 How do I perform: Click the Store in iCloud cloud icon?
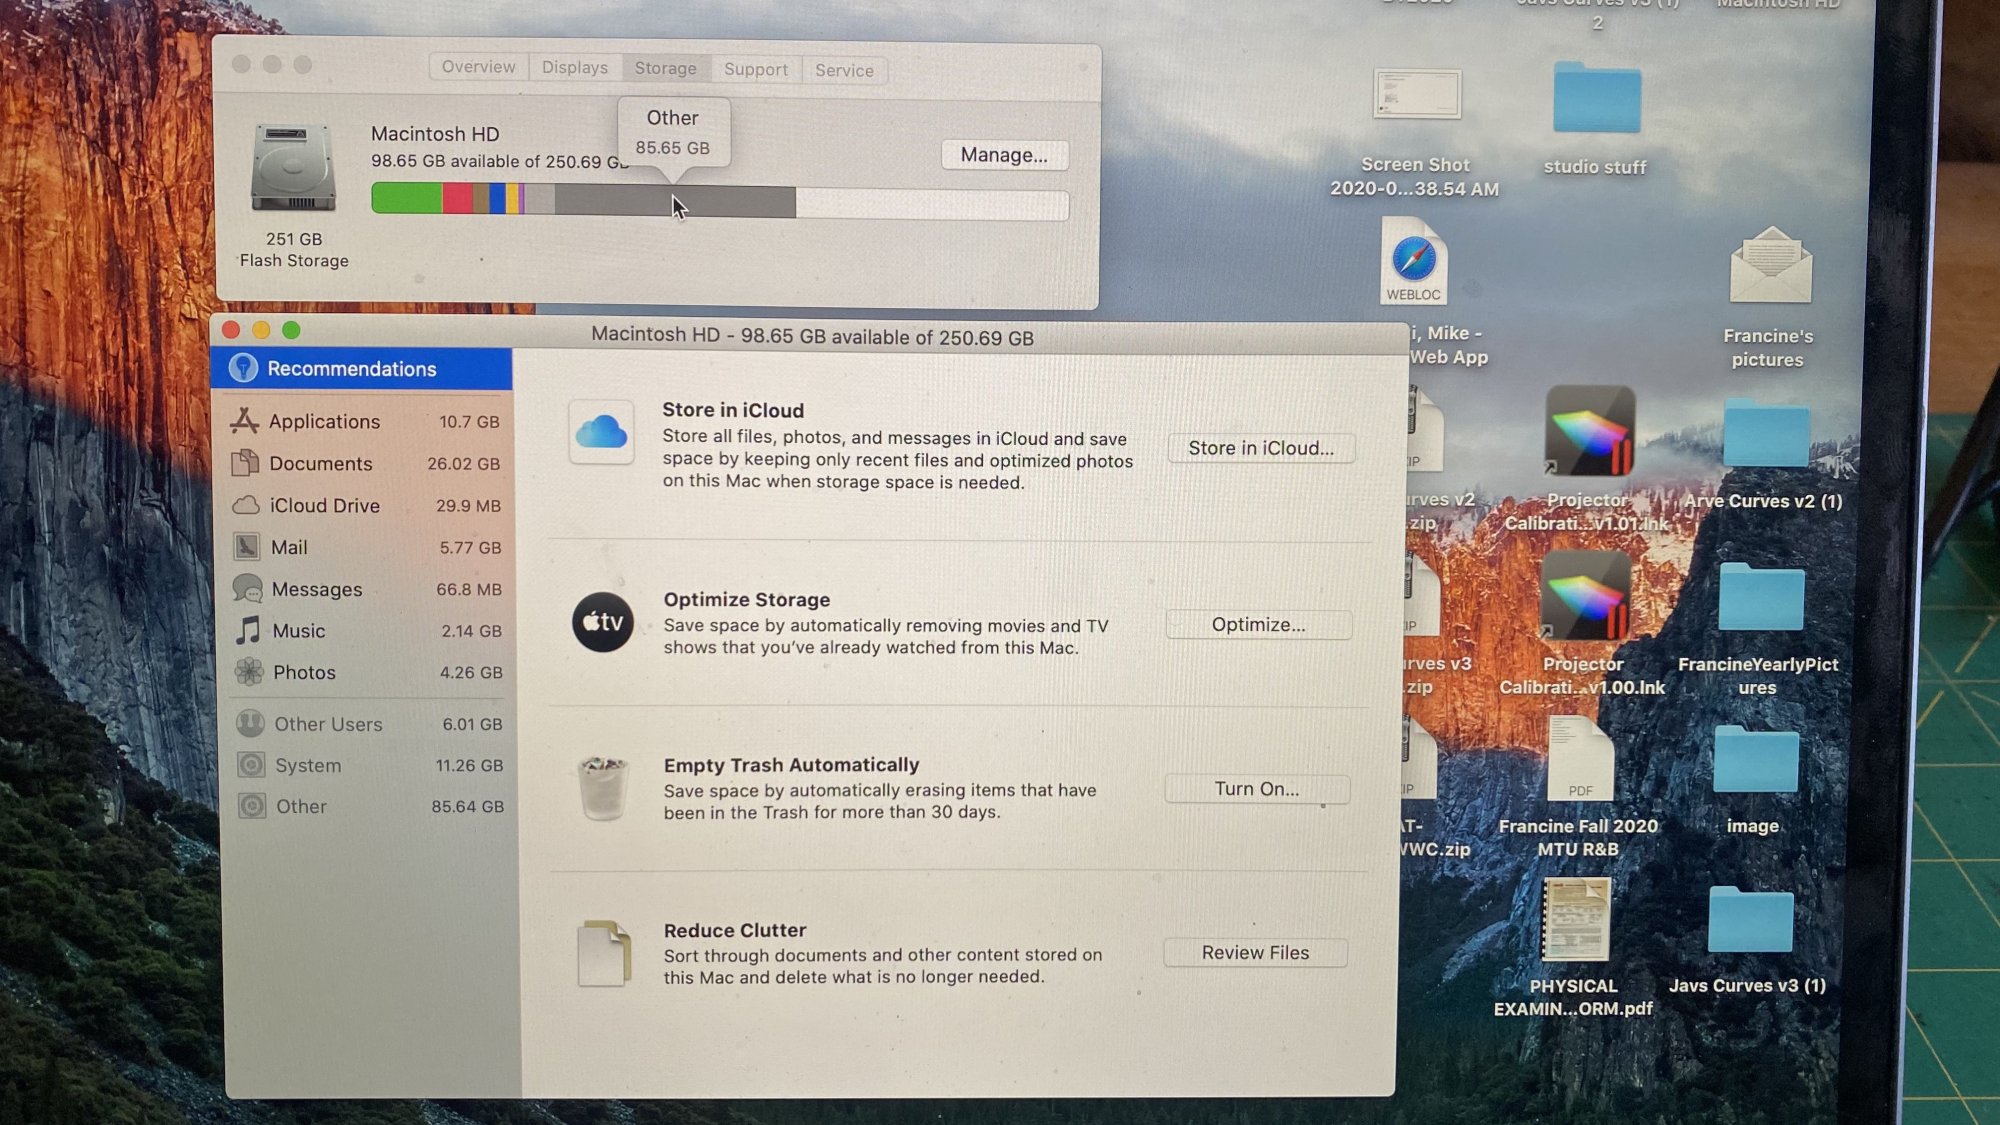tap(601, 432)
